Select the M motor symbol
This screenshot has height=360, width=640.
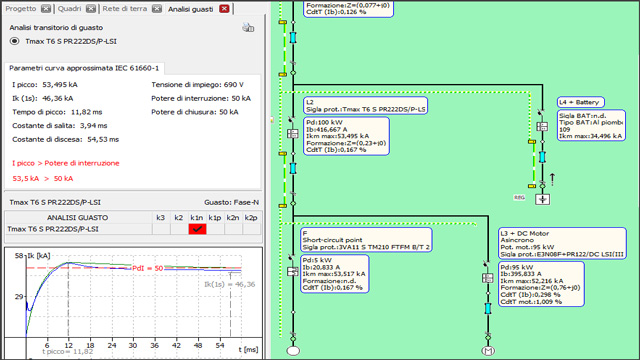point(488,351)
